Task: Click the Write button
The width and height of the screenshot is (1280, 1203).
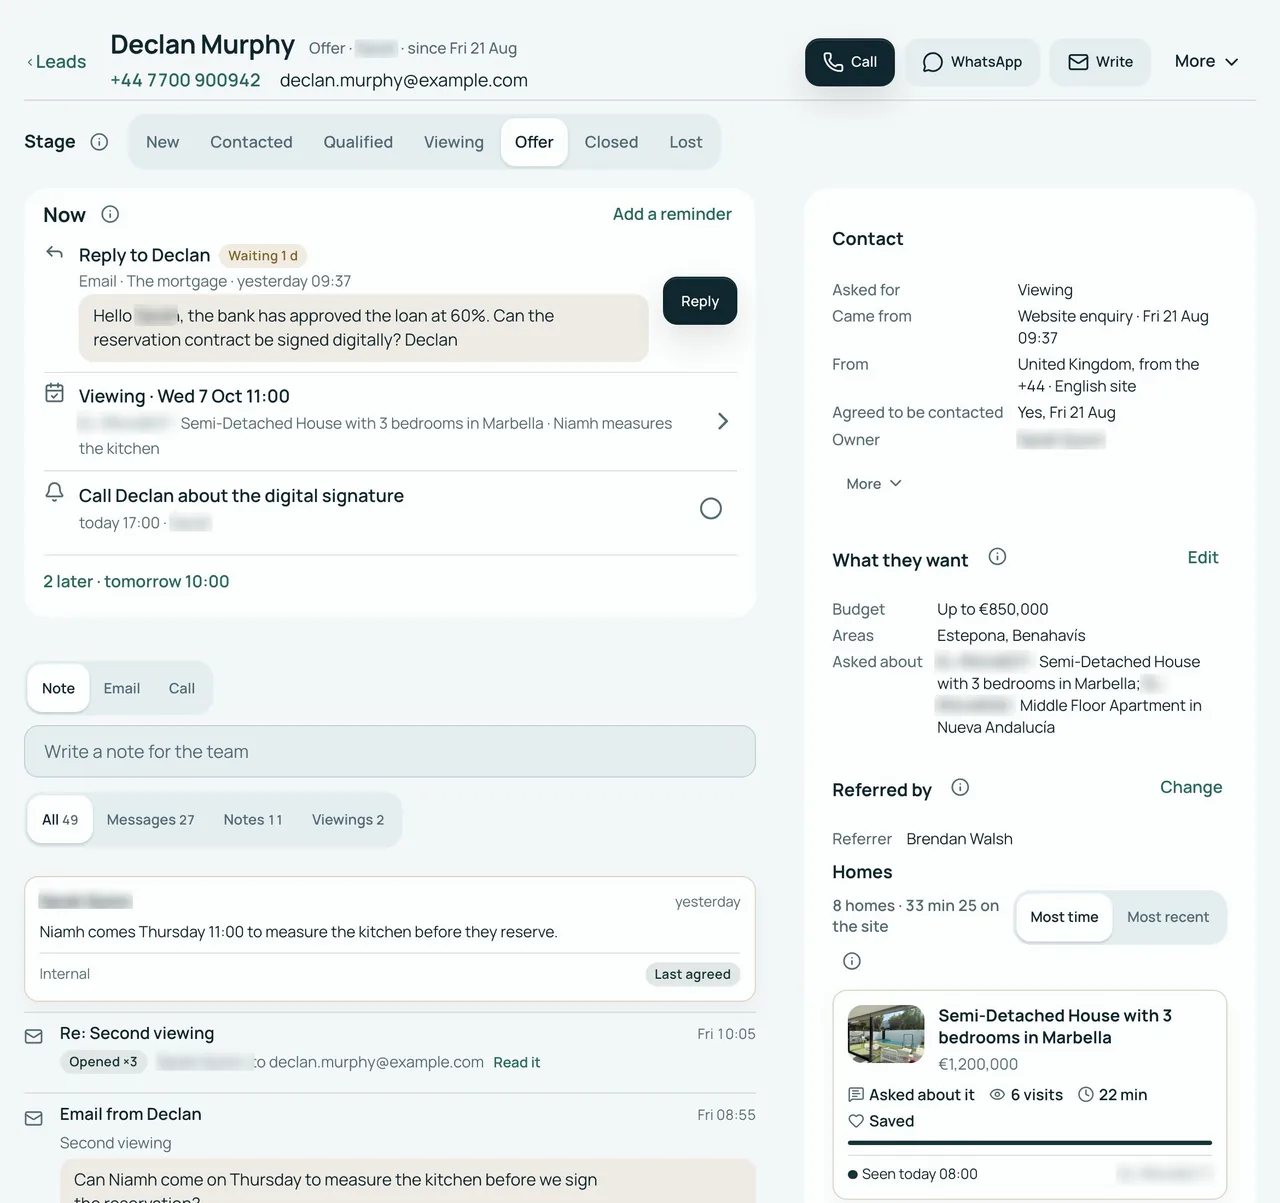Action: pyautogui.click(x=1100, y=62)
